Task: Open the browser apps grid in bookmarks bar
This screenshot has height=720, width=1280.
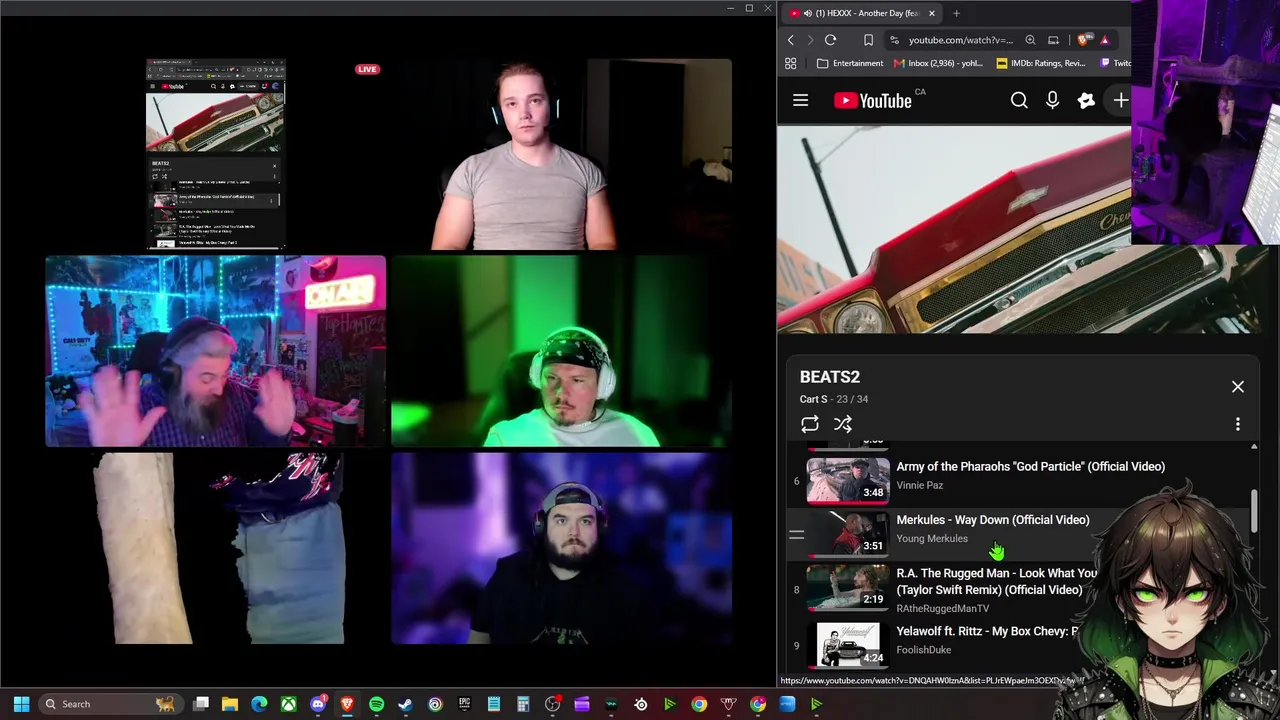Action: [790, 63]
